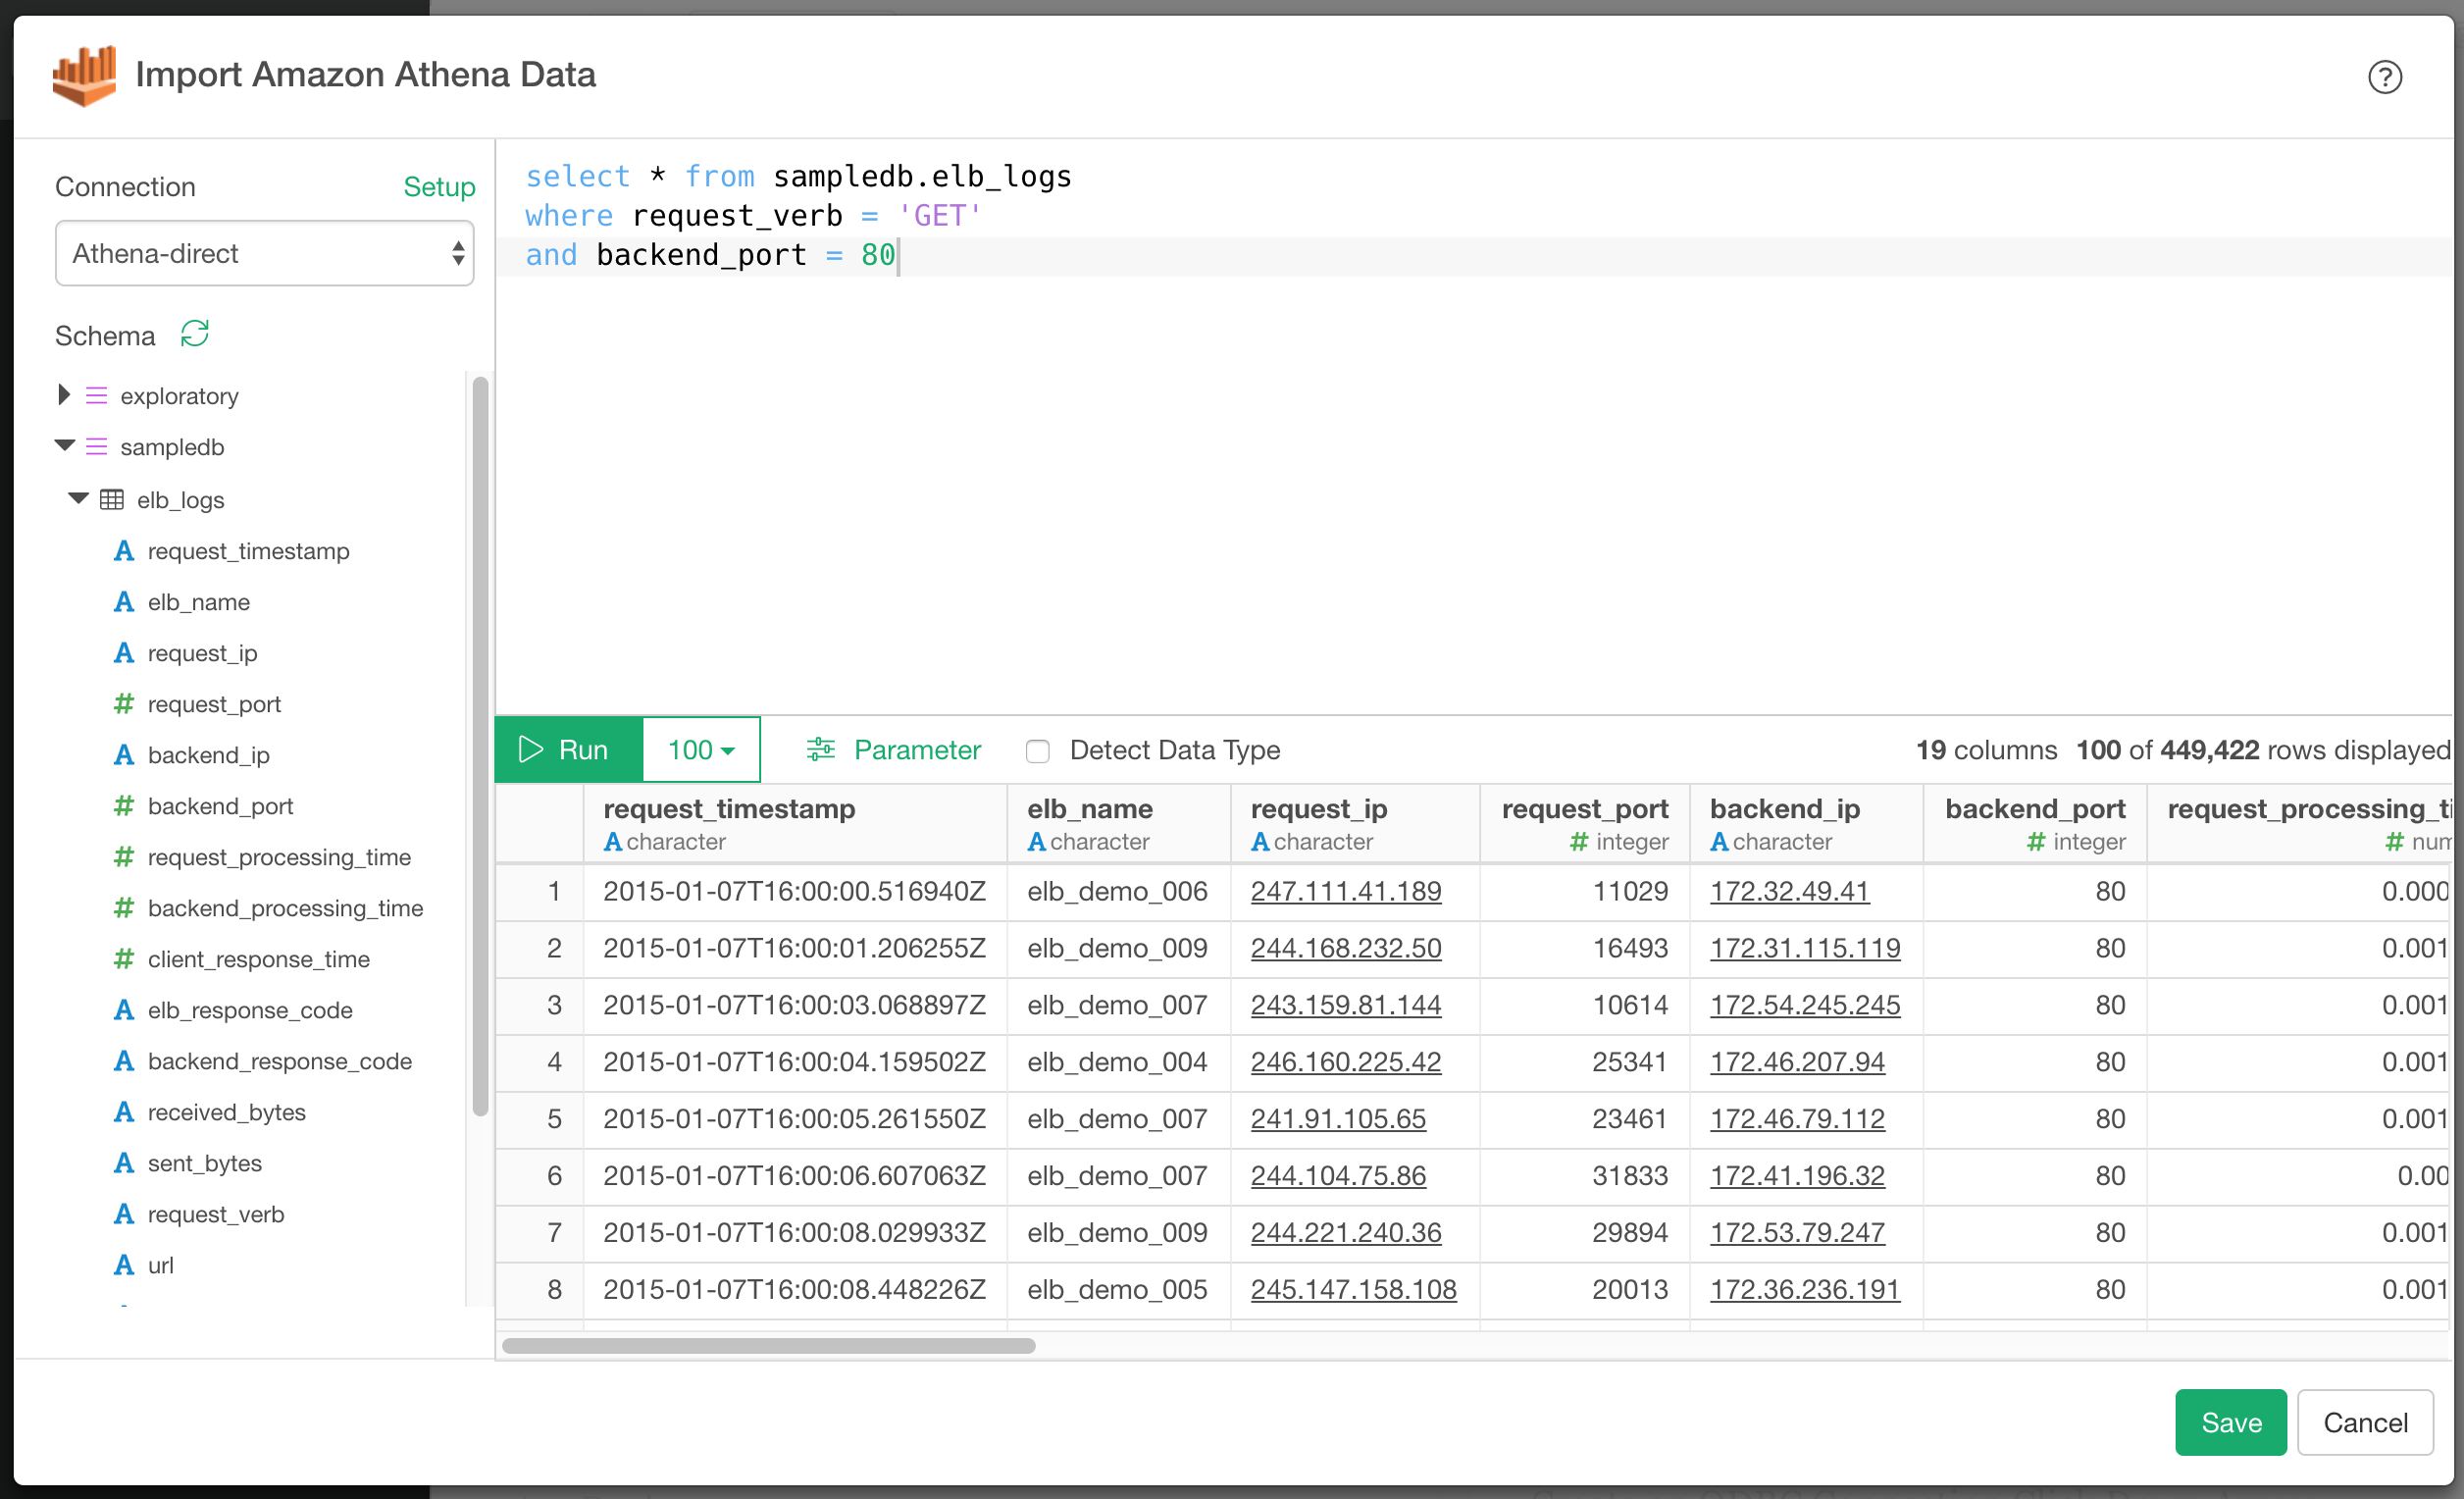Open the Athena-direct connection dropdown

pyautogui.click(x=265, y=253)
